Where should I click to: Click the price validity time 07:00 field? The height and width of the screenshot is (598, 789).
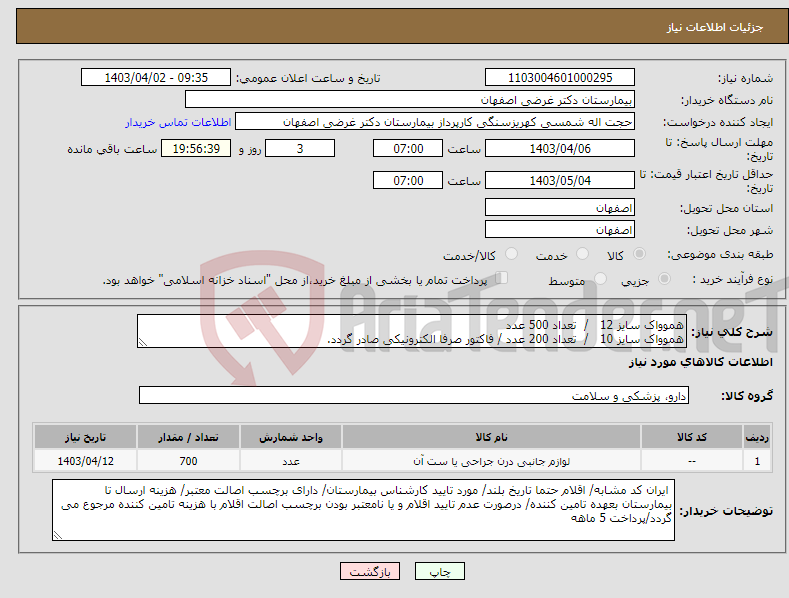pos(408,180)
